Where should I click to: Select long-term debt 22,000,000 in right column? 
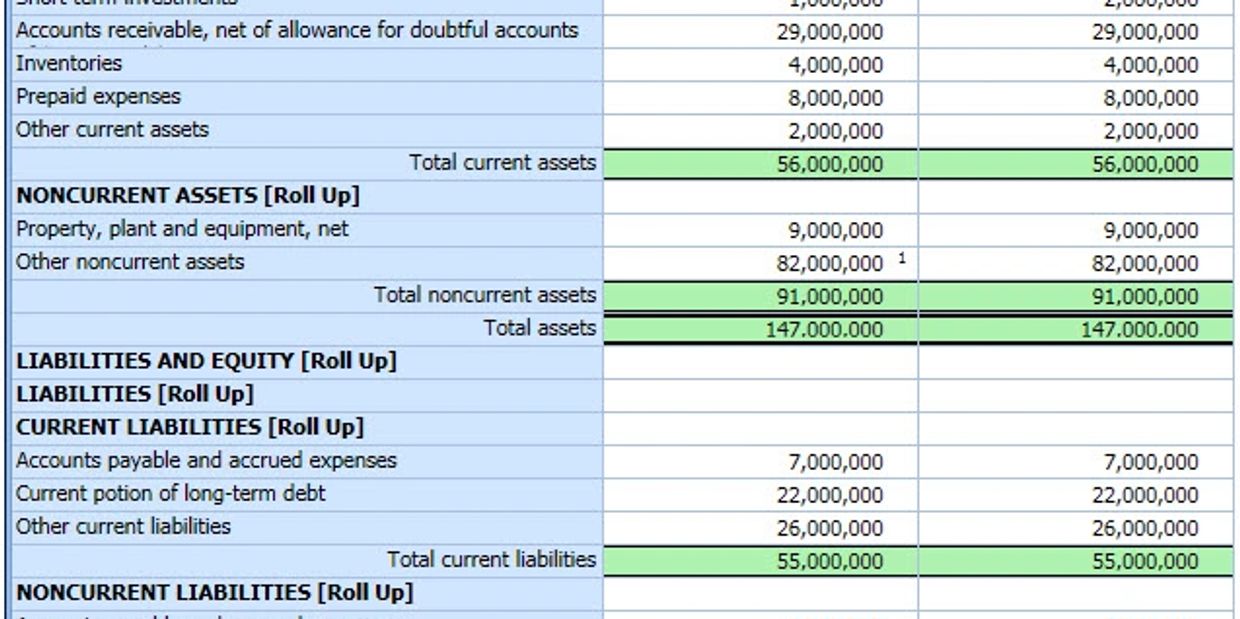[1076, 495]
